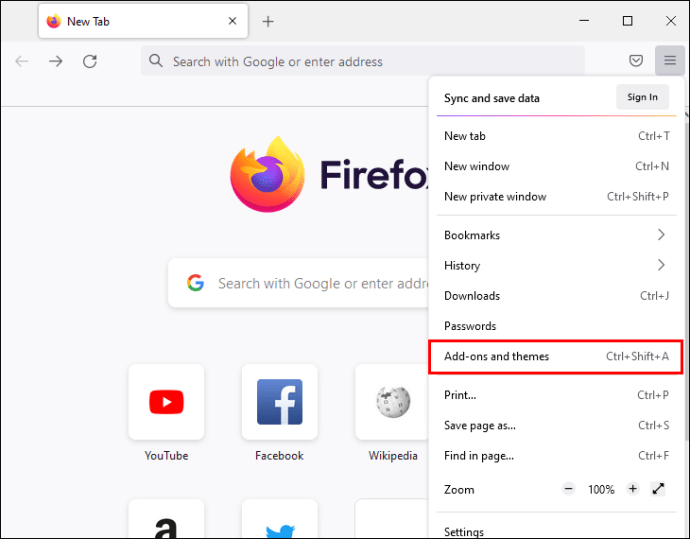Minimize the Firefox window
Image resolution: width=690 pixels, height=539 pixels.
point(584,21)
